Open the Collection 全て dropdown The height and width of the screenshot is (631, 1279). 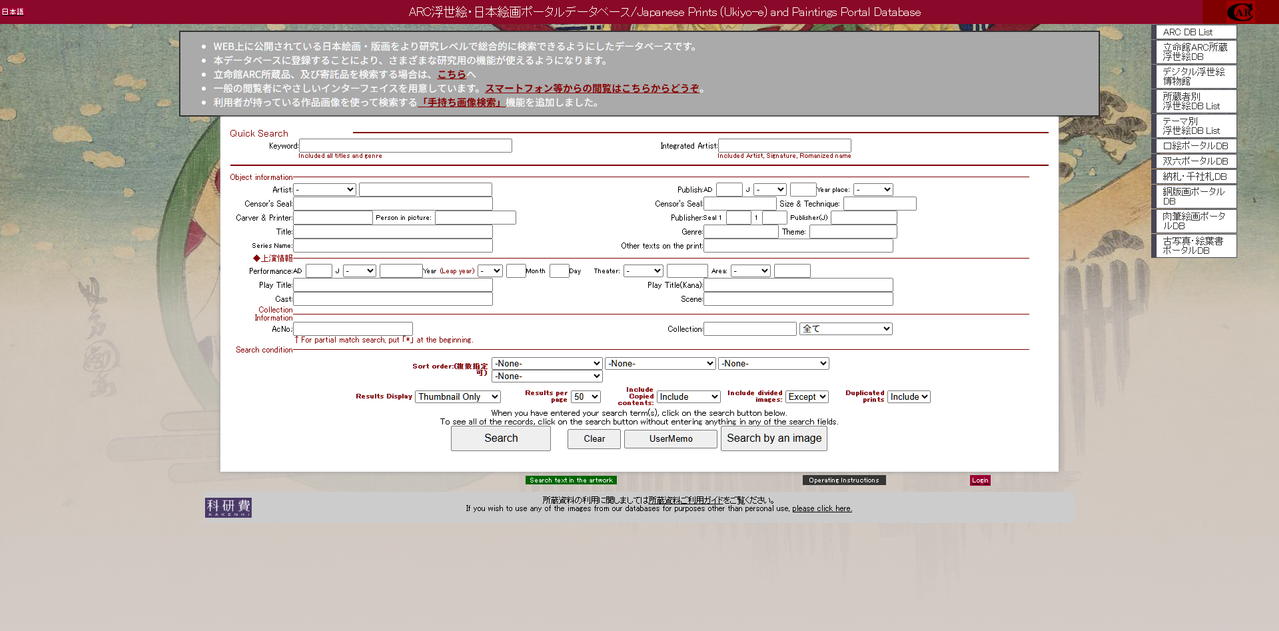coord(846,329)
